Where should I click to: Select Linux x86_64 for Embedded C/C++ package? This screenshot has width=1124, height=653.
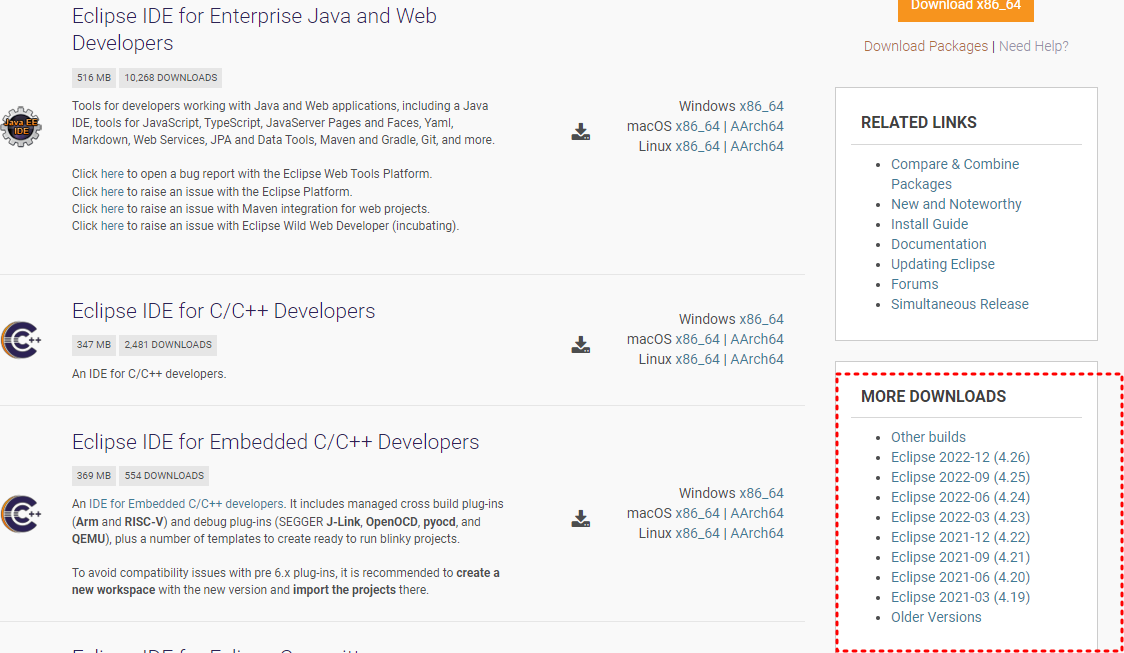pos(697,533)
